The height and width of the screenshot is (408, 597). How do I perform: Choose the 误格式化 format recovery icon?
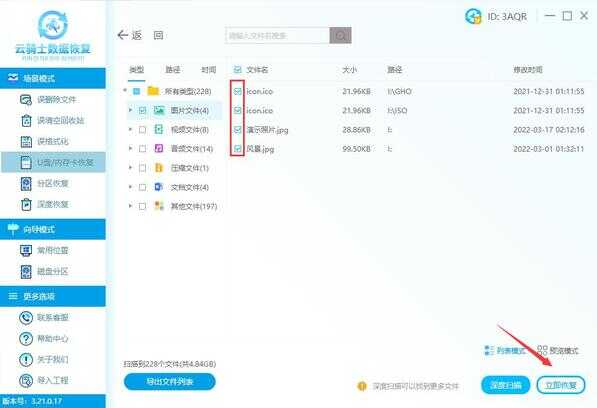26,142
